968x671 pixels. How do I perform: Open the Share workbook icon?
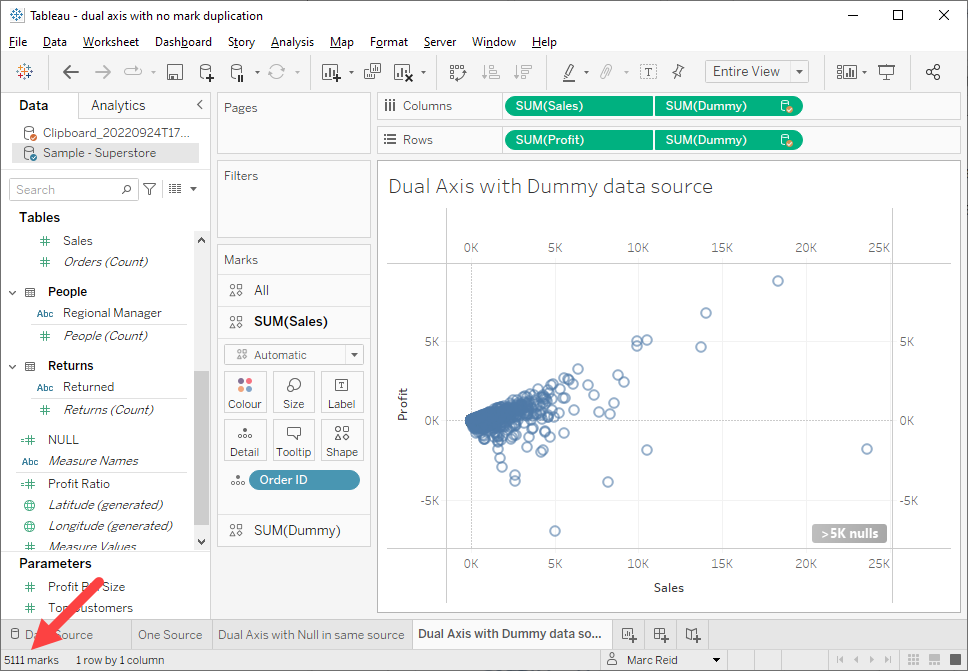[933, 72]
